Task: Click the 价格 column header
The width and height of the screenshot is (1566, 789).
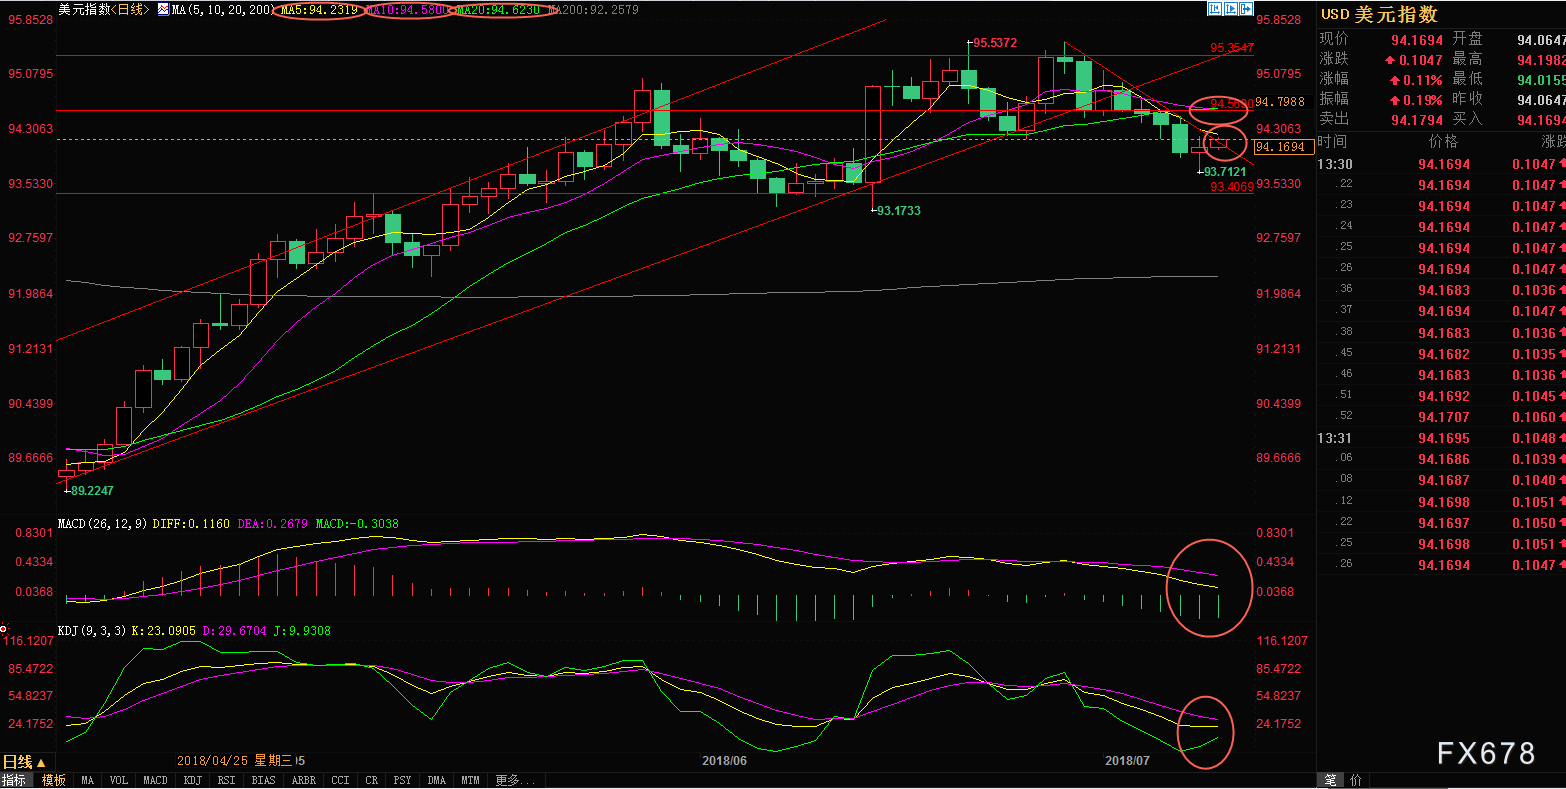Action: (x=1443, y=142)
